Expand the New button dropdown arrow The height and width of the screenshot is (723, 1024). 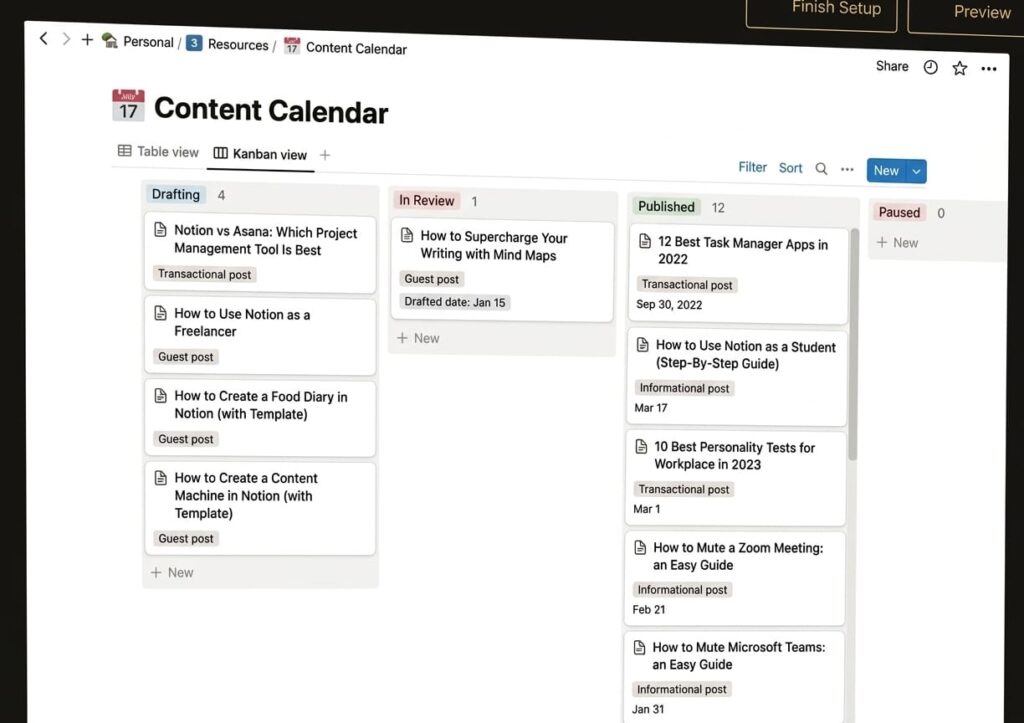(916, 171)
